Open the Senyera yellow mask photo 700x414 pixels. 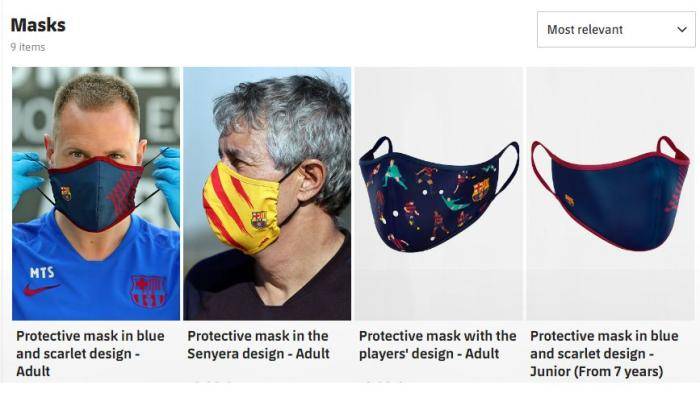[267, 193]
